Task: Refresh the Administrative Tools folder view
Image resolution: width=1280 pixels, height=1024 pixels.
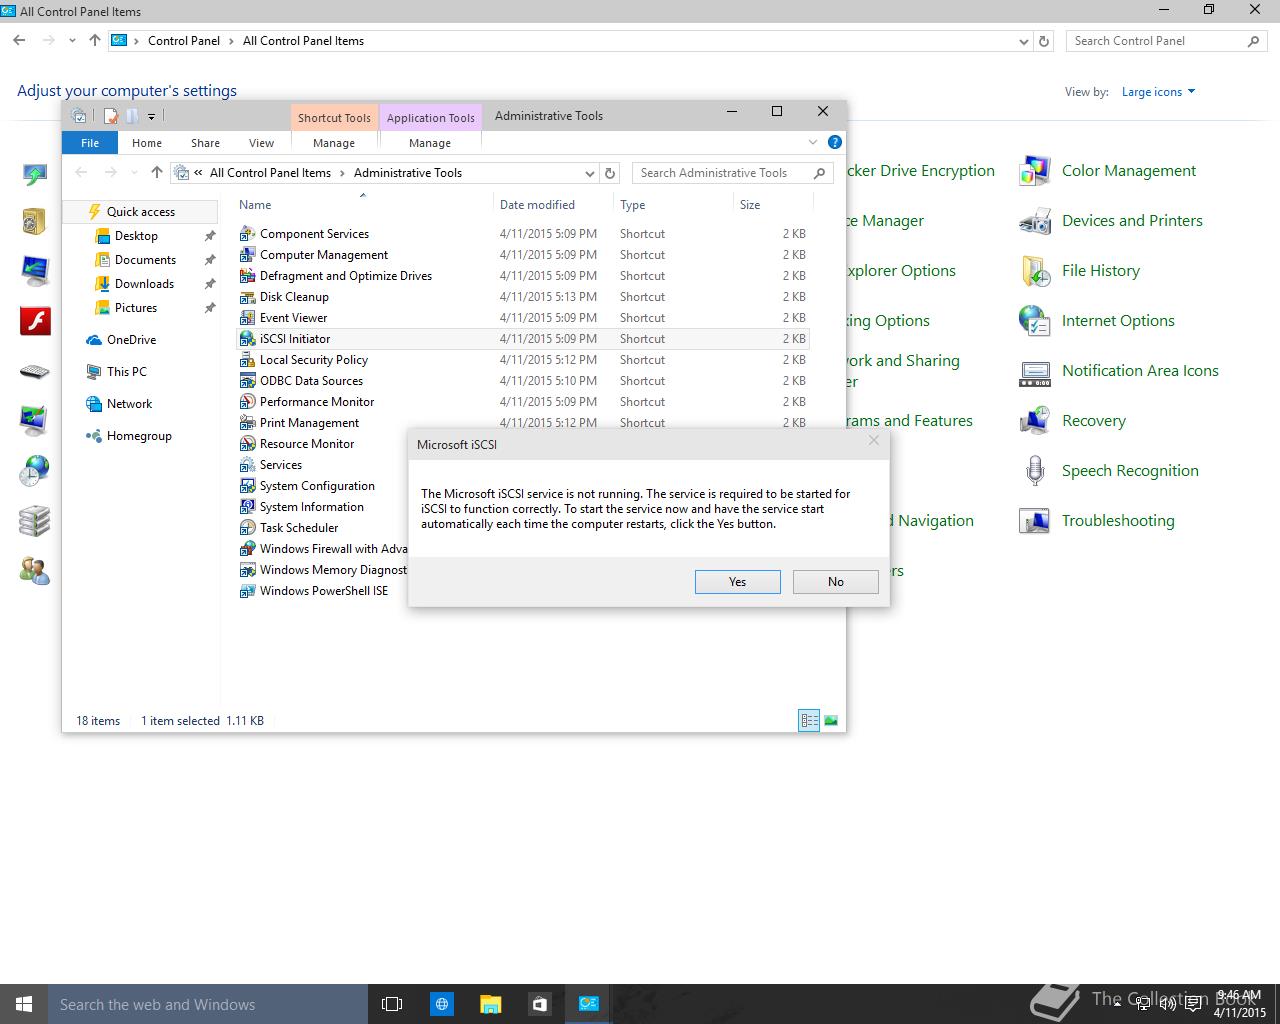Action: tap(610, 173)
